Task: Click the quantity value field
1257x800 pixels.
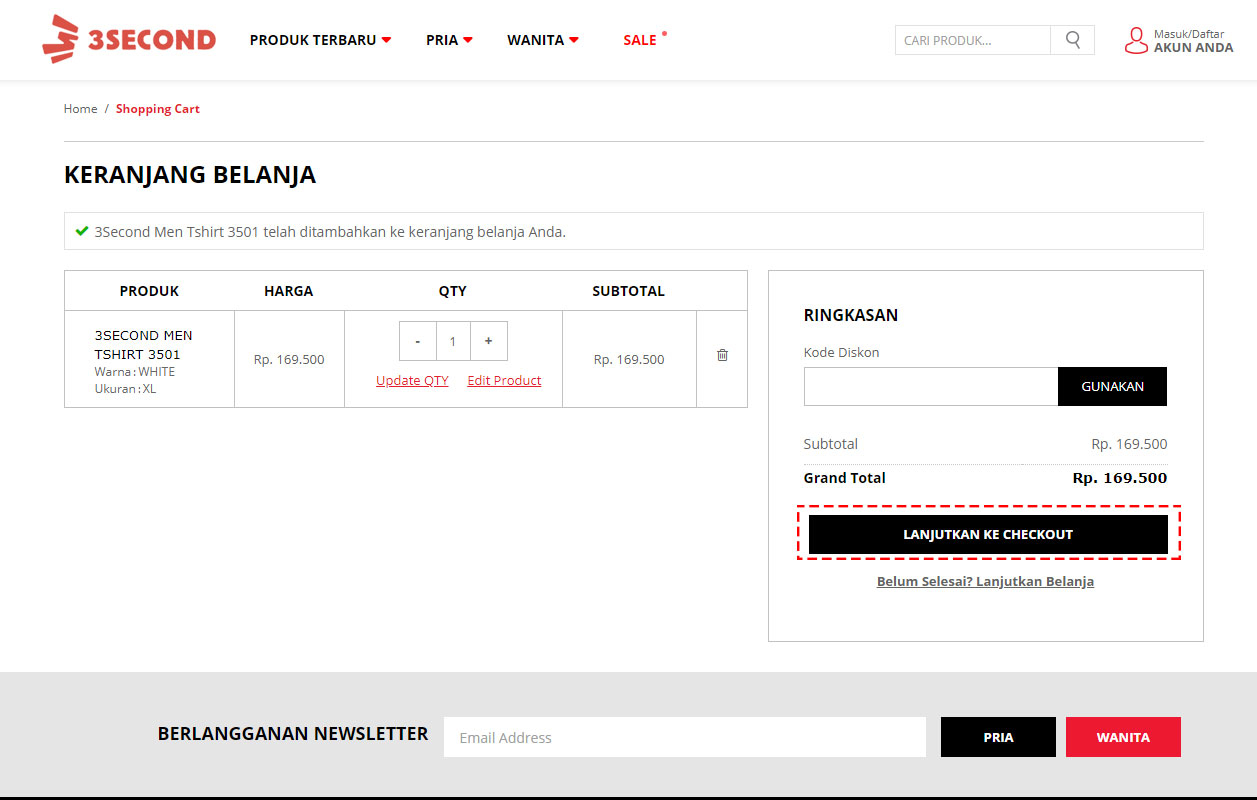Action: point(453,341)
